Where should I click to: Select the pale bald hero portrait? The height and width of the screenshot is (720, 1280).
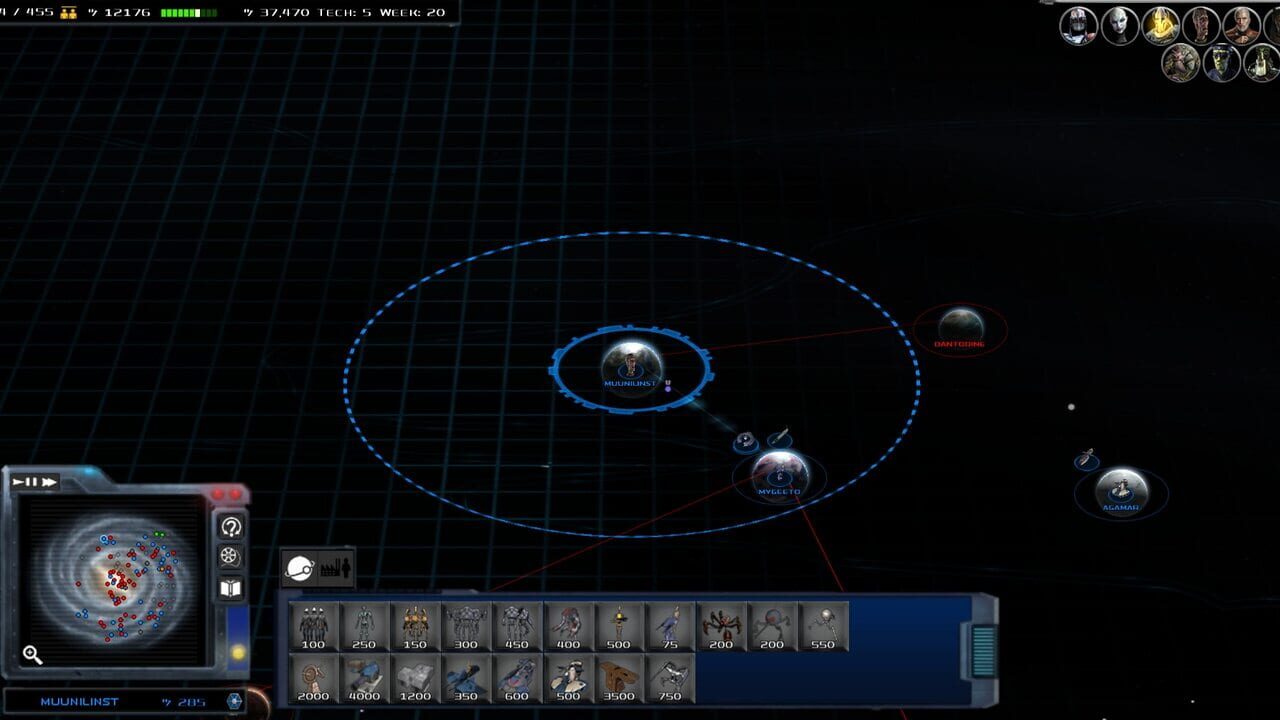point(1120,25)
